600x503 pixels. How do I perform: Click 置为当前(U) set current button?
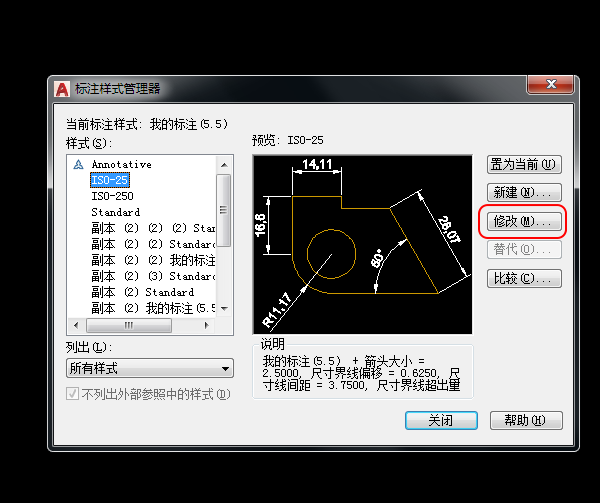click(524, 164)
